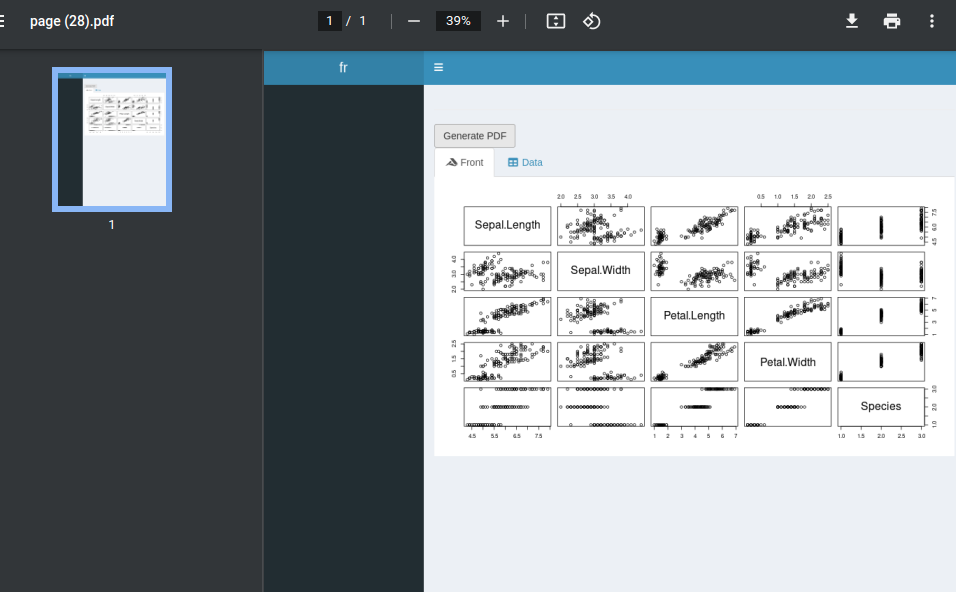Screen dimensions: 956x592
Task: Click the page number field showing 1
Action: 329,21
